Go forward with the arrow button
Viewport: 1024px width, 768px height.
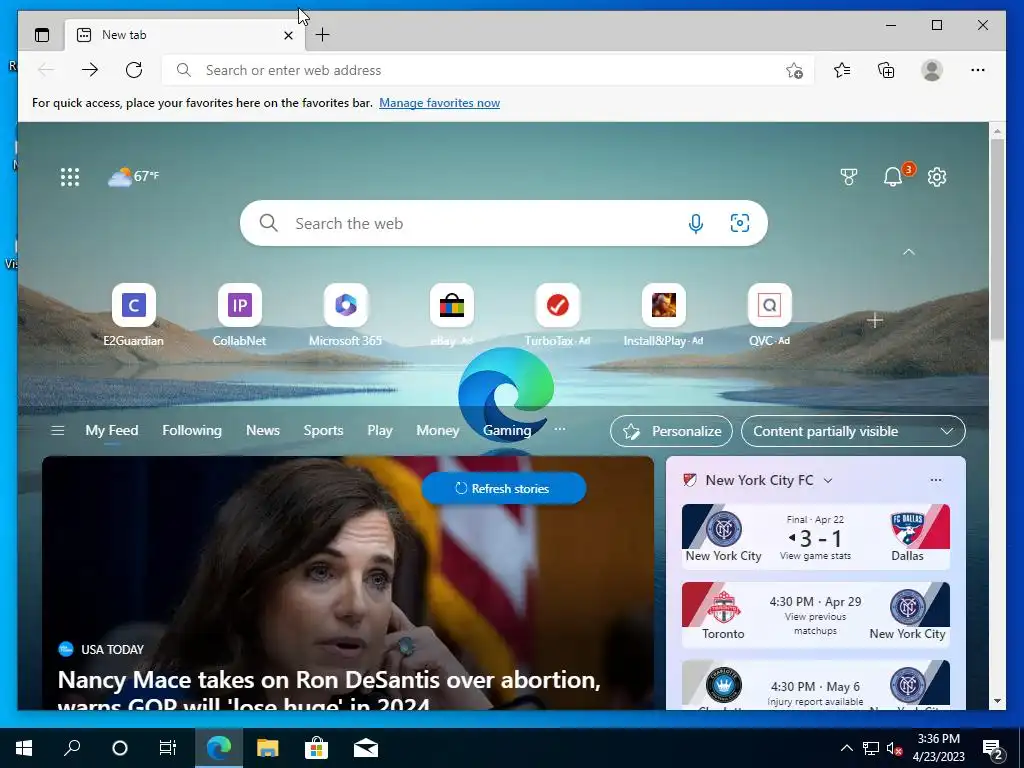(90, 70)
